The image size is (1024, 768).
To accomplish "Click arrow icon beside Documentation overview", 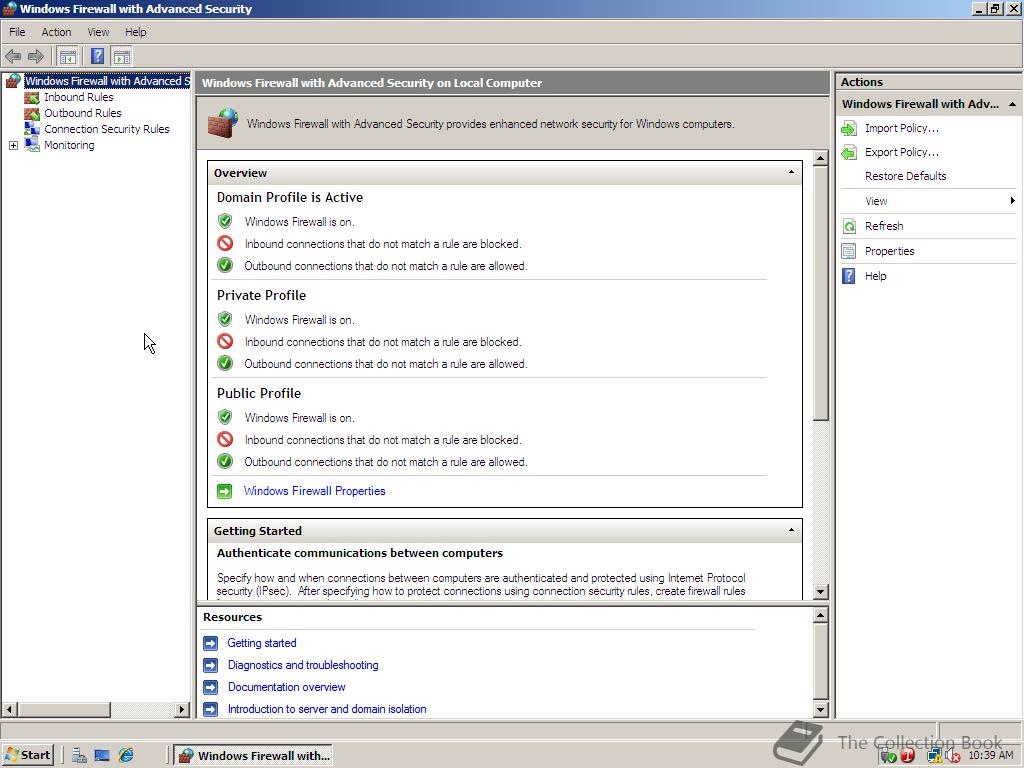I will [x=210, y=688].
